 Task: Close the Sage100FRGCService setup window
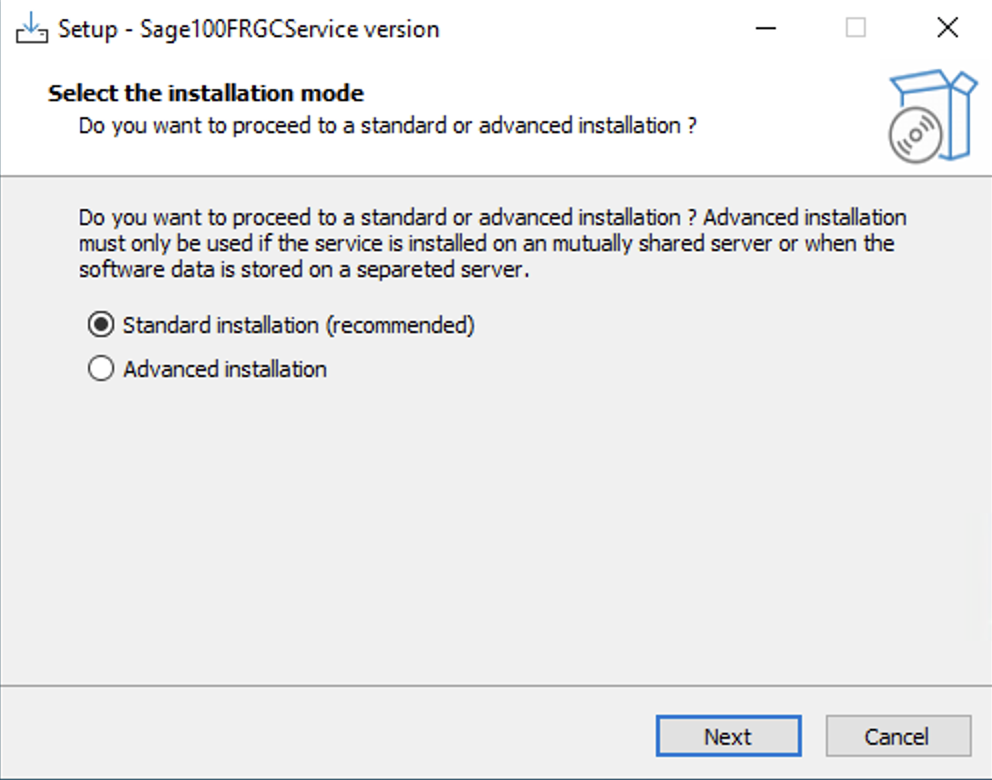tap(947, 28)
